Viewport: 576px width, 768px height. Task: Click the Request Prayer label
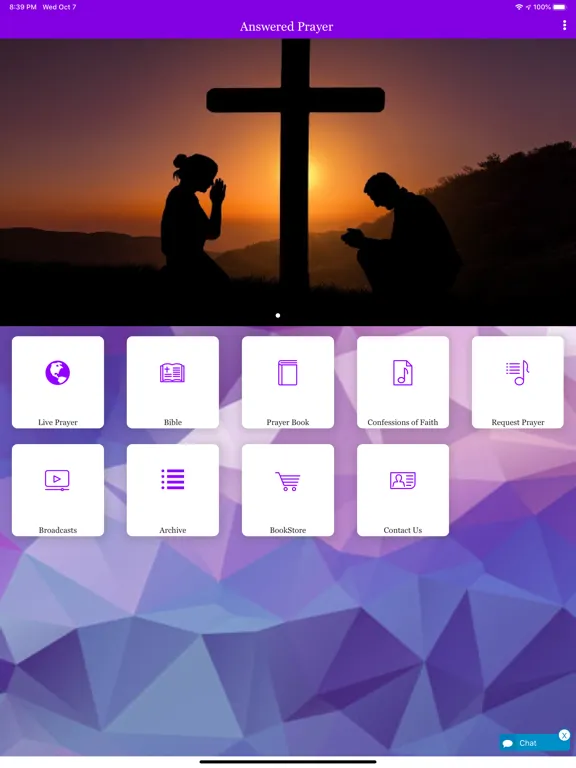pyautogui.click(x=518, y=422)
